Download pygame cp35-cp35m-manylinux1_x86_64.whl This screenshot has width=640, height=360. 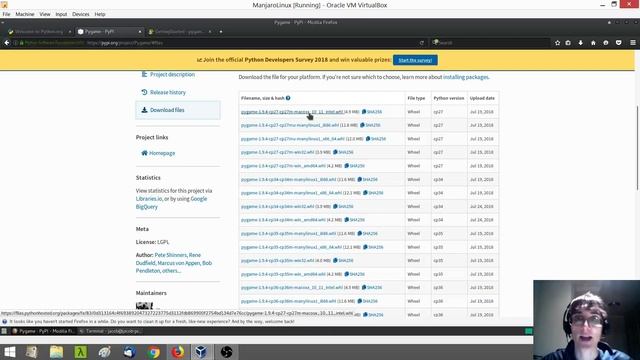click(x=291, y=247)
